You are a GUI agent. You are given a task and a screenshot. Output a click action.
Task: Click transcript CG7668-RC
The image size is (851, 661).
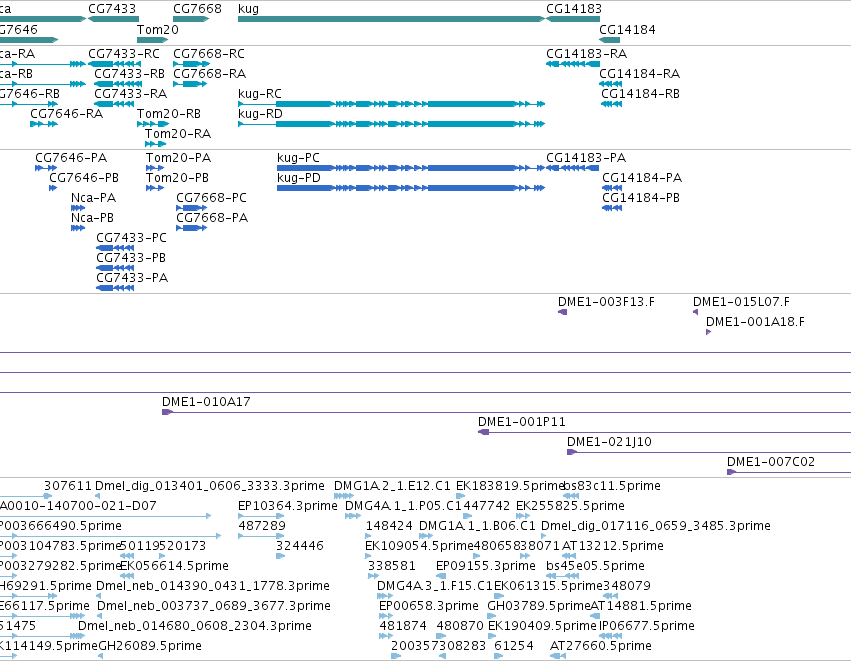point(192,64)
